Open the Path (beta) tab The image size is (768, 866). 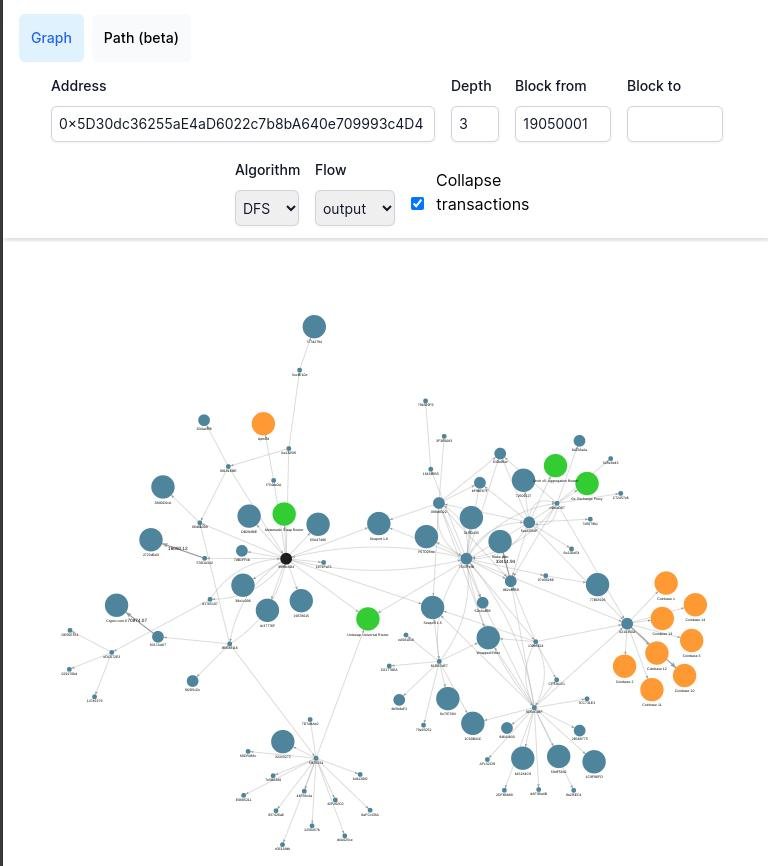141,38
